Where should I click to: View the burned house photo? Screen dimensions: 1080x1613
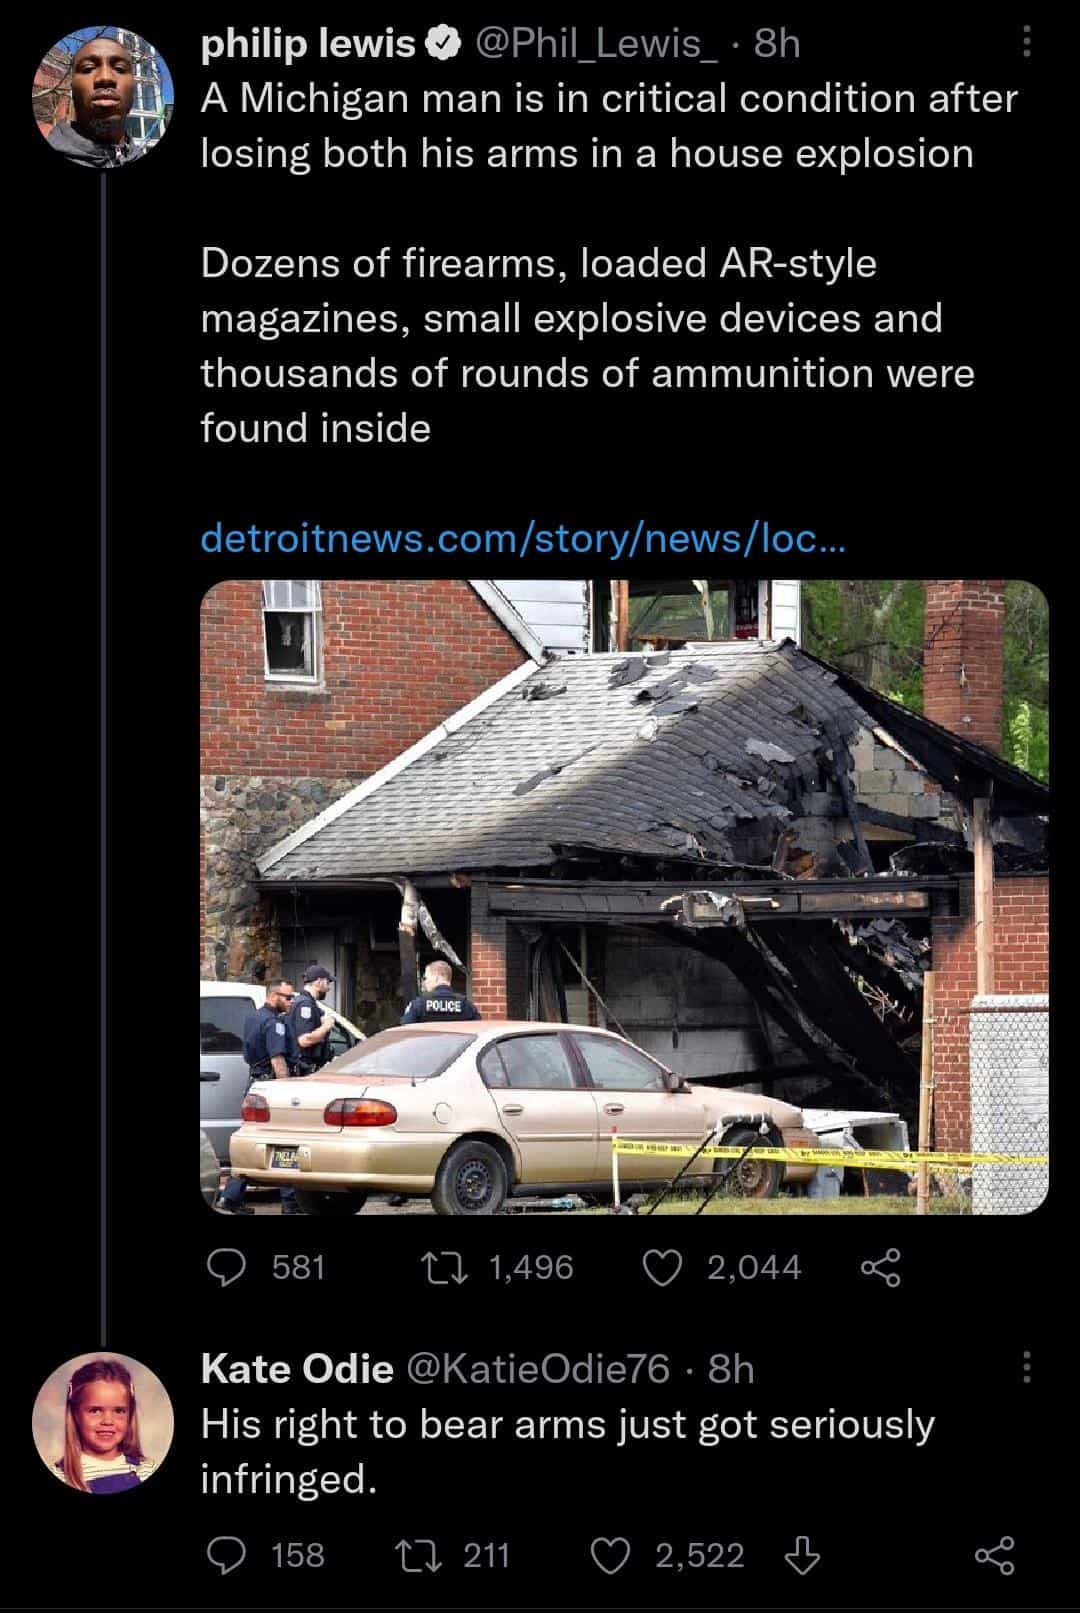624,897
